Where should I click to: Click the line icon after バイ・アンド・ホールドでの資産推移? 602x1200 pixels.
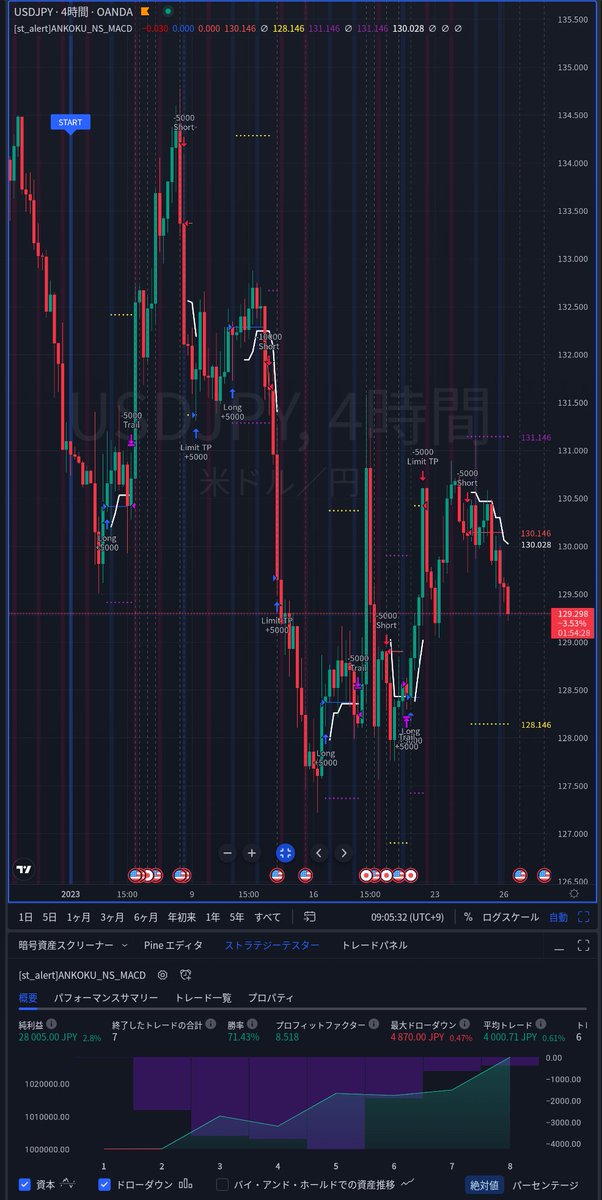(x=409, y=1183)
